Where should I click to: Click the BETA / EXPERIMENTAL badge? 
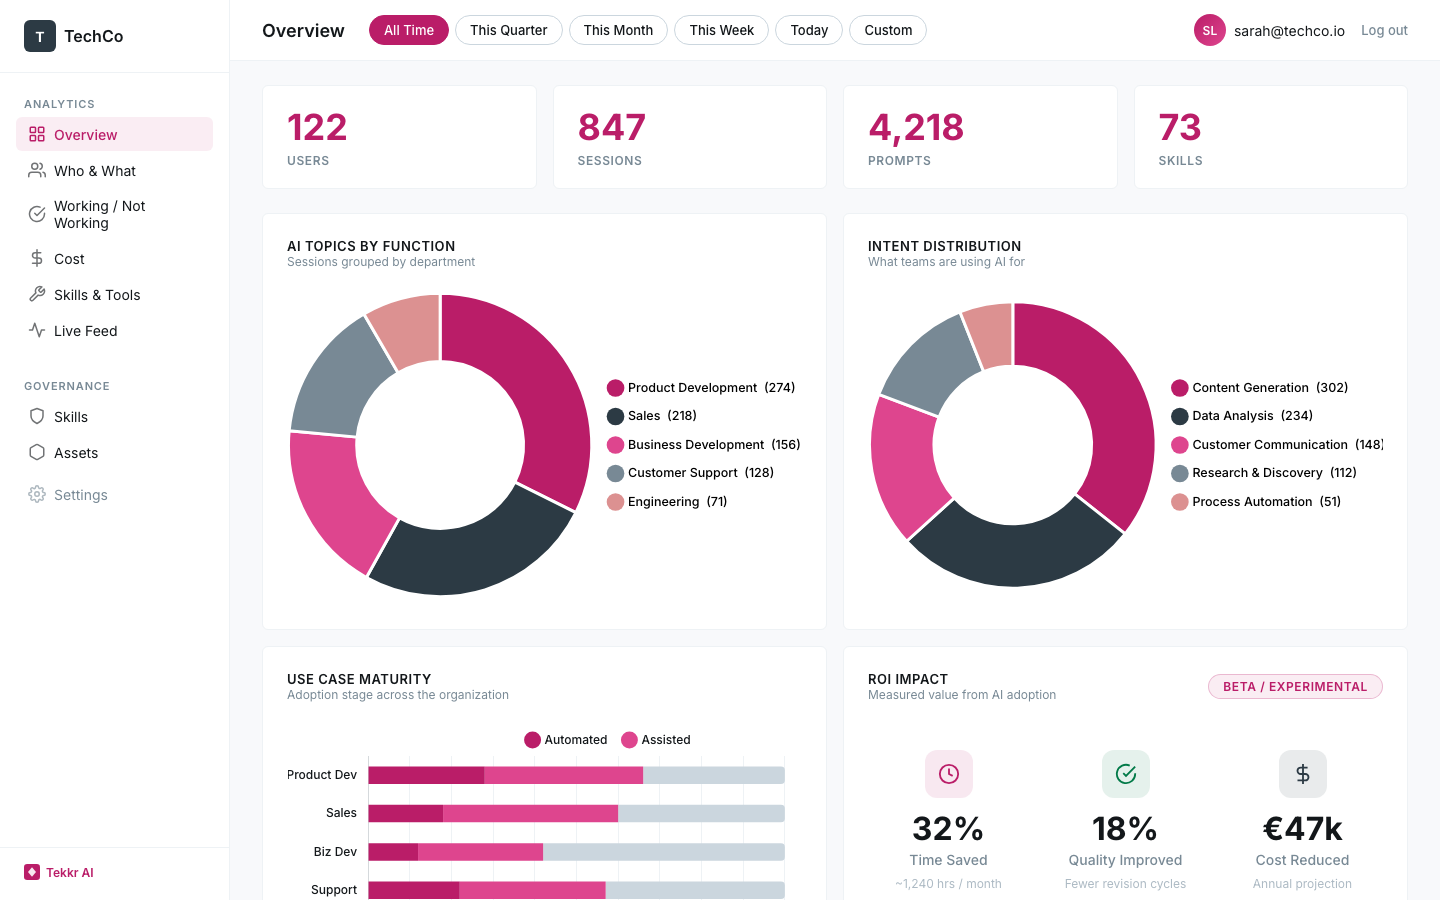point(1295,687)
